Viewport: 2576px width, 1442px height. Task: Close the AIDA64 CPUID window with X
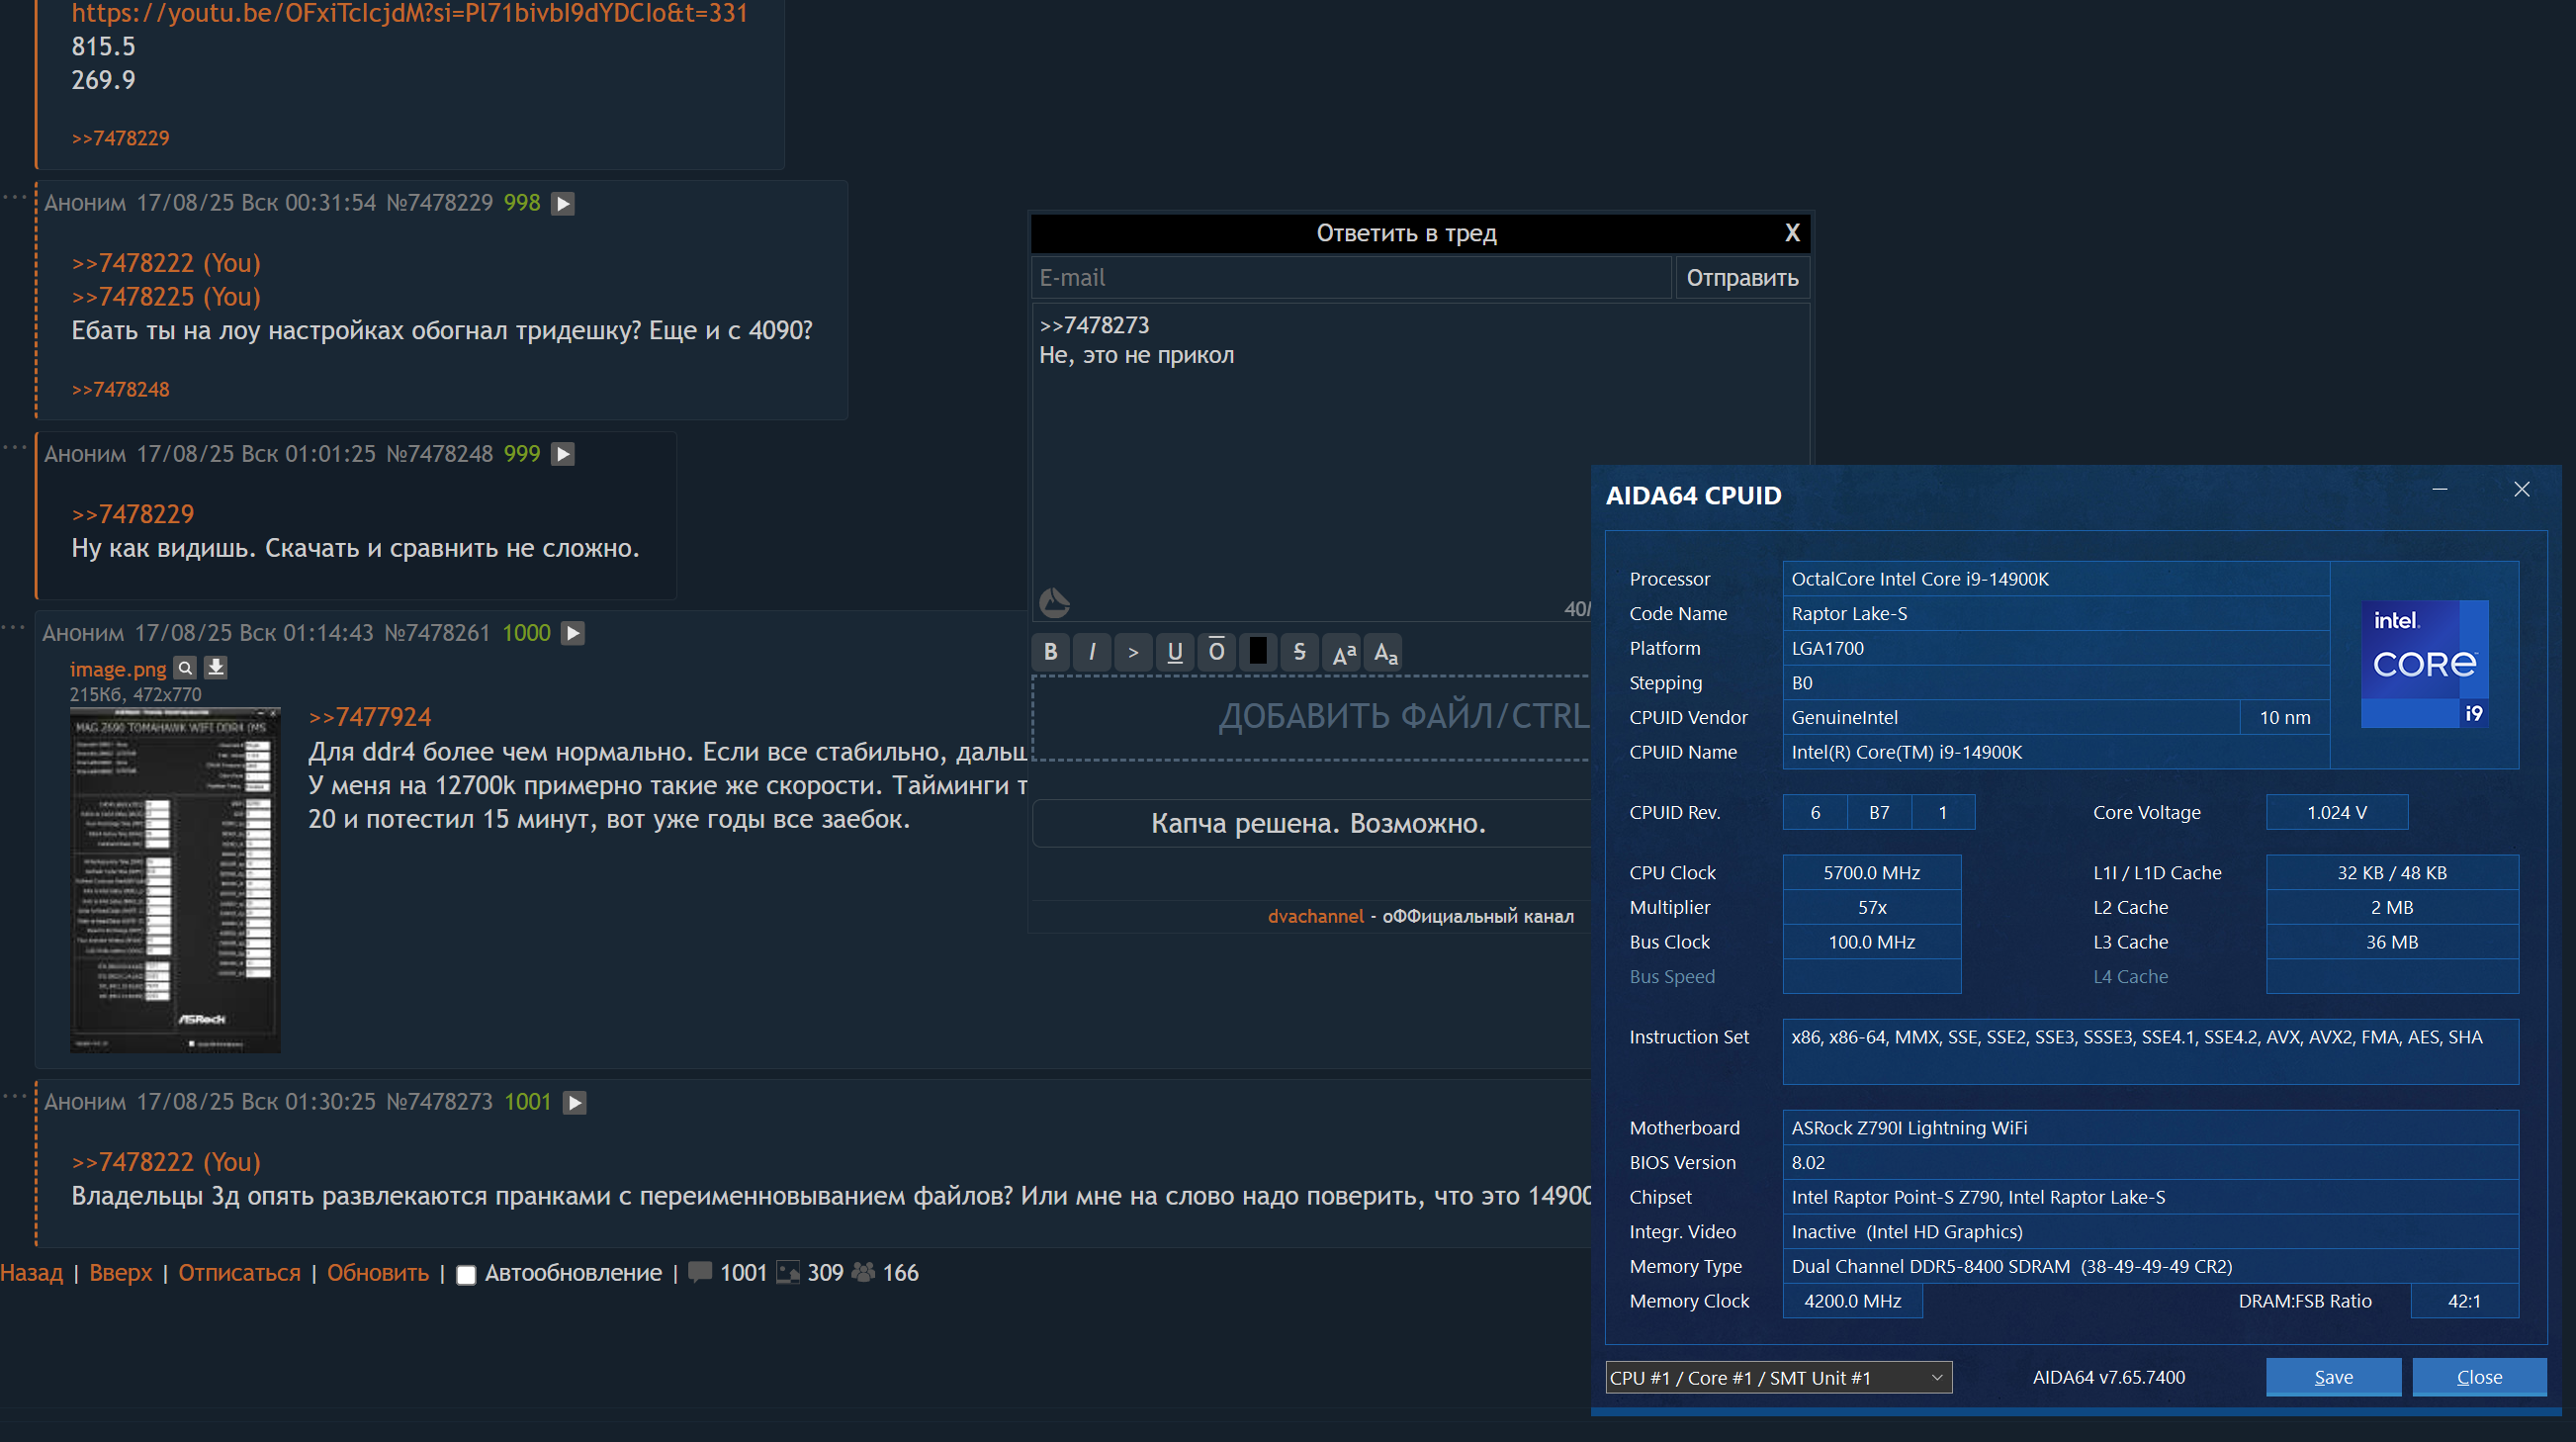[2521, 490]
